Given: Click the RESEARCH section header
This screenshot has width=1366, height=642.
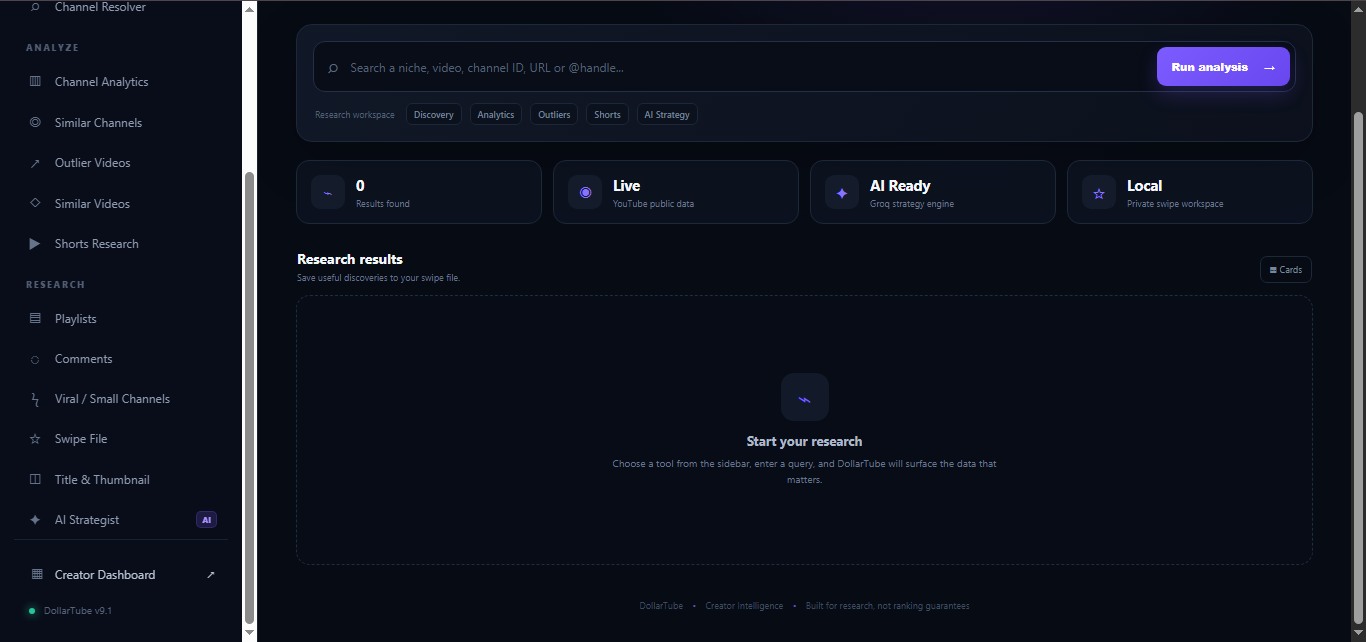Looking at the screenshot, I should [55, 285].
